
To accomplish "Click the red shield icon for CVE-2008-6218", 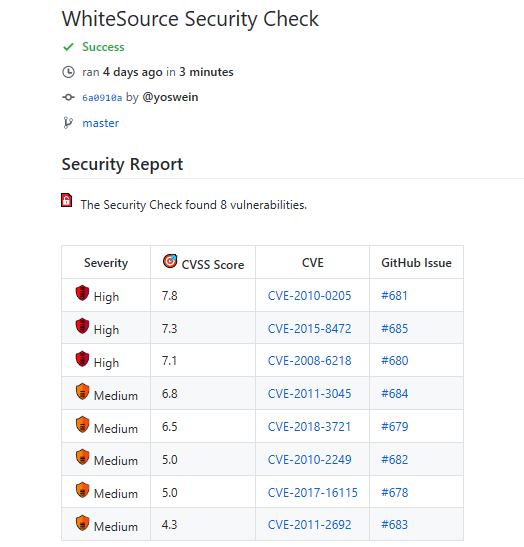I will (82, 359).
